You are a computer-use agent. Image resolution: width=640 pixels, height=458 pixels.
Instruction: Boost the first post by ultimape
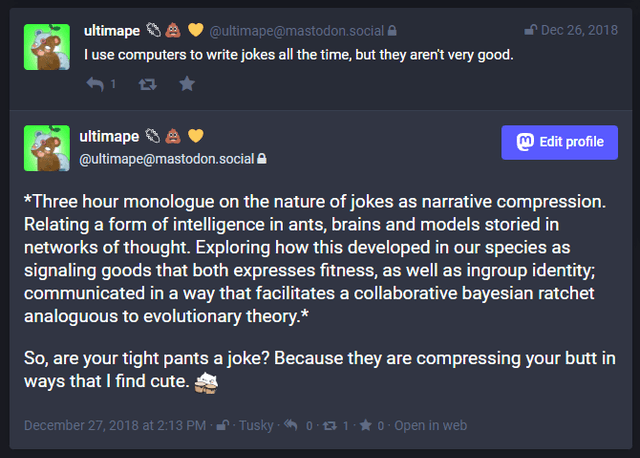(x=147, y=84)
